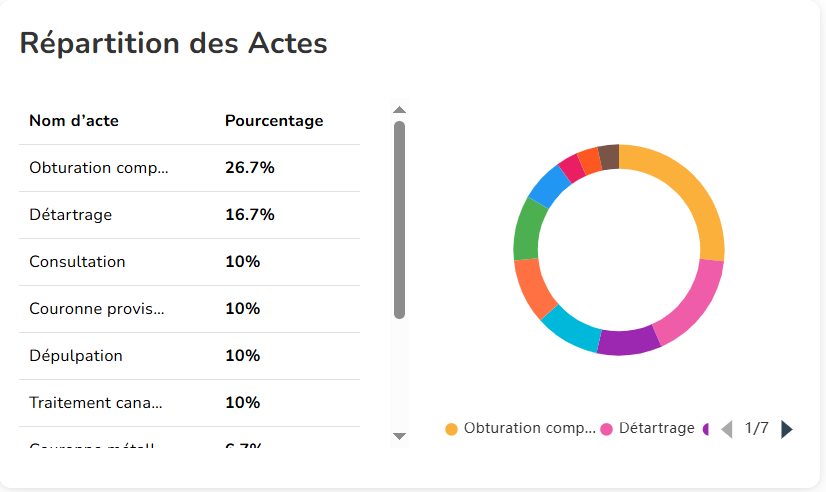This screenshot has width=826, height=492.
Task: Sort by Nom d'acte column header
Action: 74,121
